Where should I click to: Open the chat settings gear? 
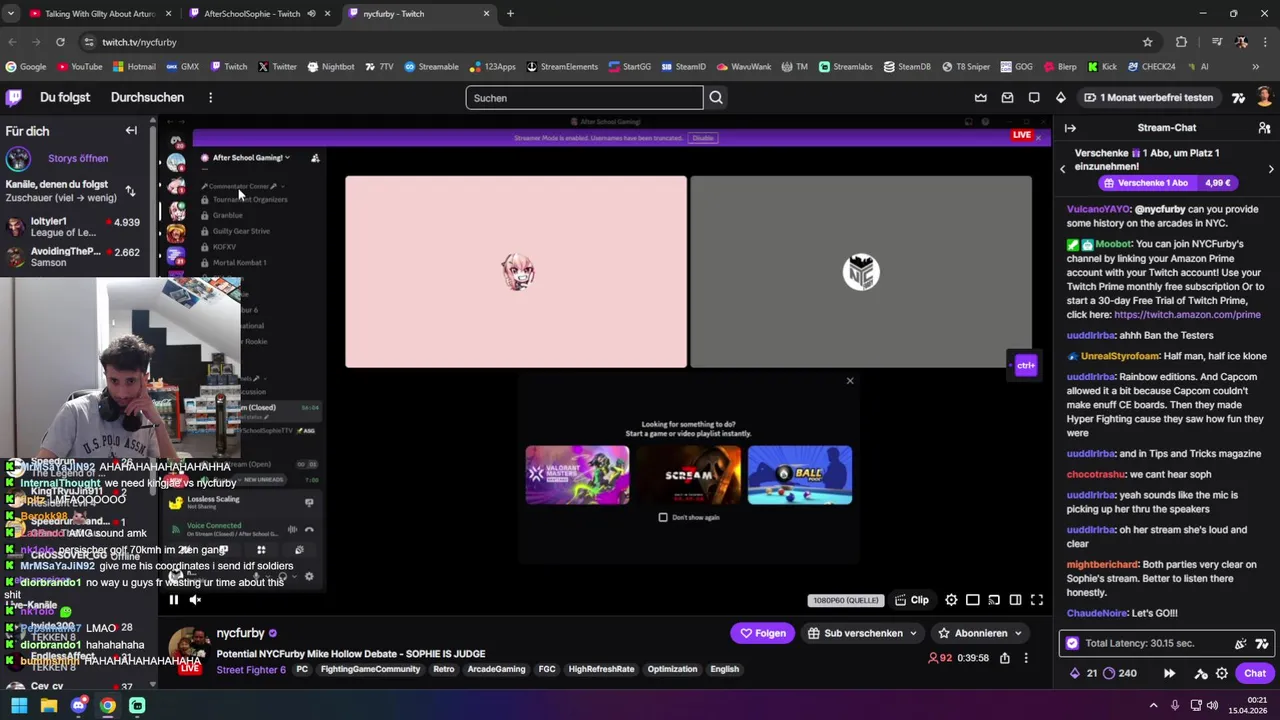coord(1222,673)
